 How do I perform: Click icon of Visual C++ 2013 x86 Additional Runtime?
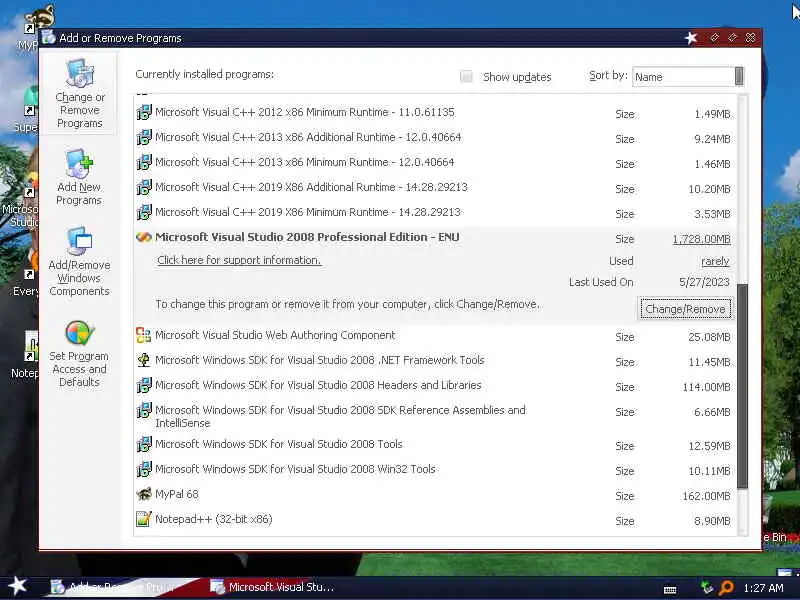tap(144, 137)
